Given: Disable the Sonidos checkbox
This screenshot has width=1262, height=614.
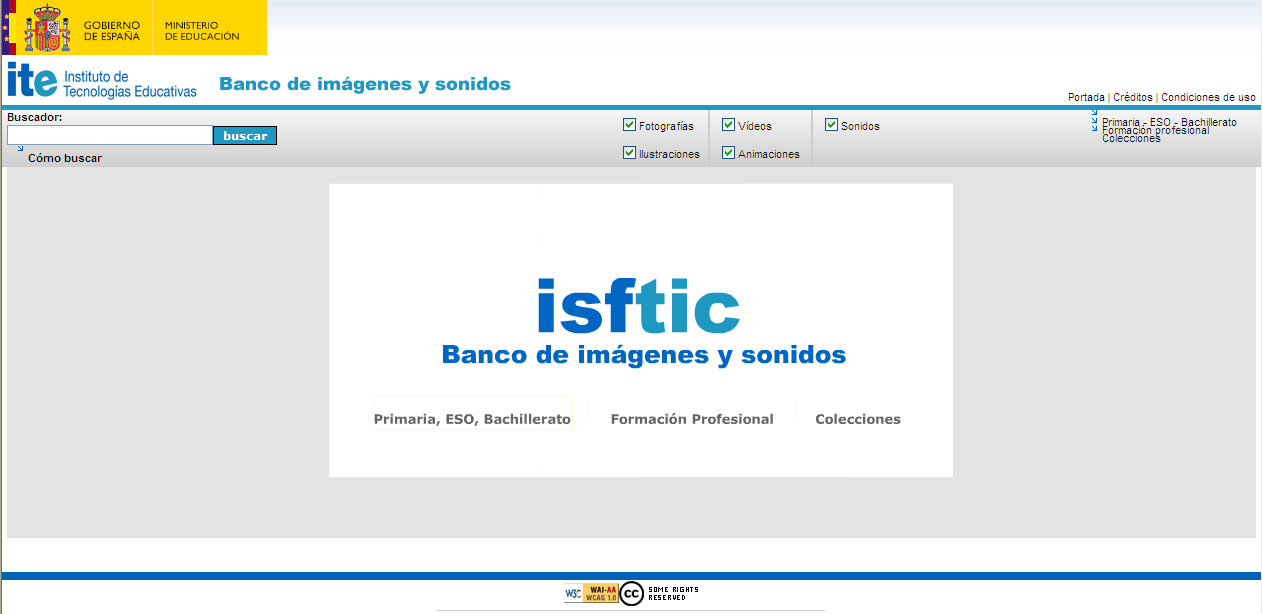Looking at the screenshot, I should pyautogui.click(x=831, y=125).
